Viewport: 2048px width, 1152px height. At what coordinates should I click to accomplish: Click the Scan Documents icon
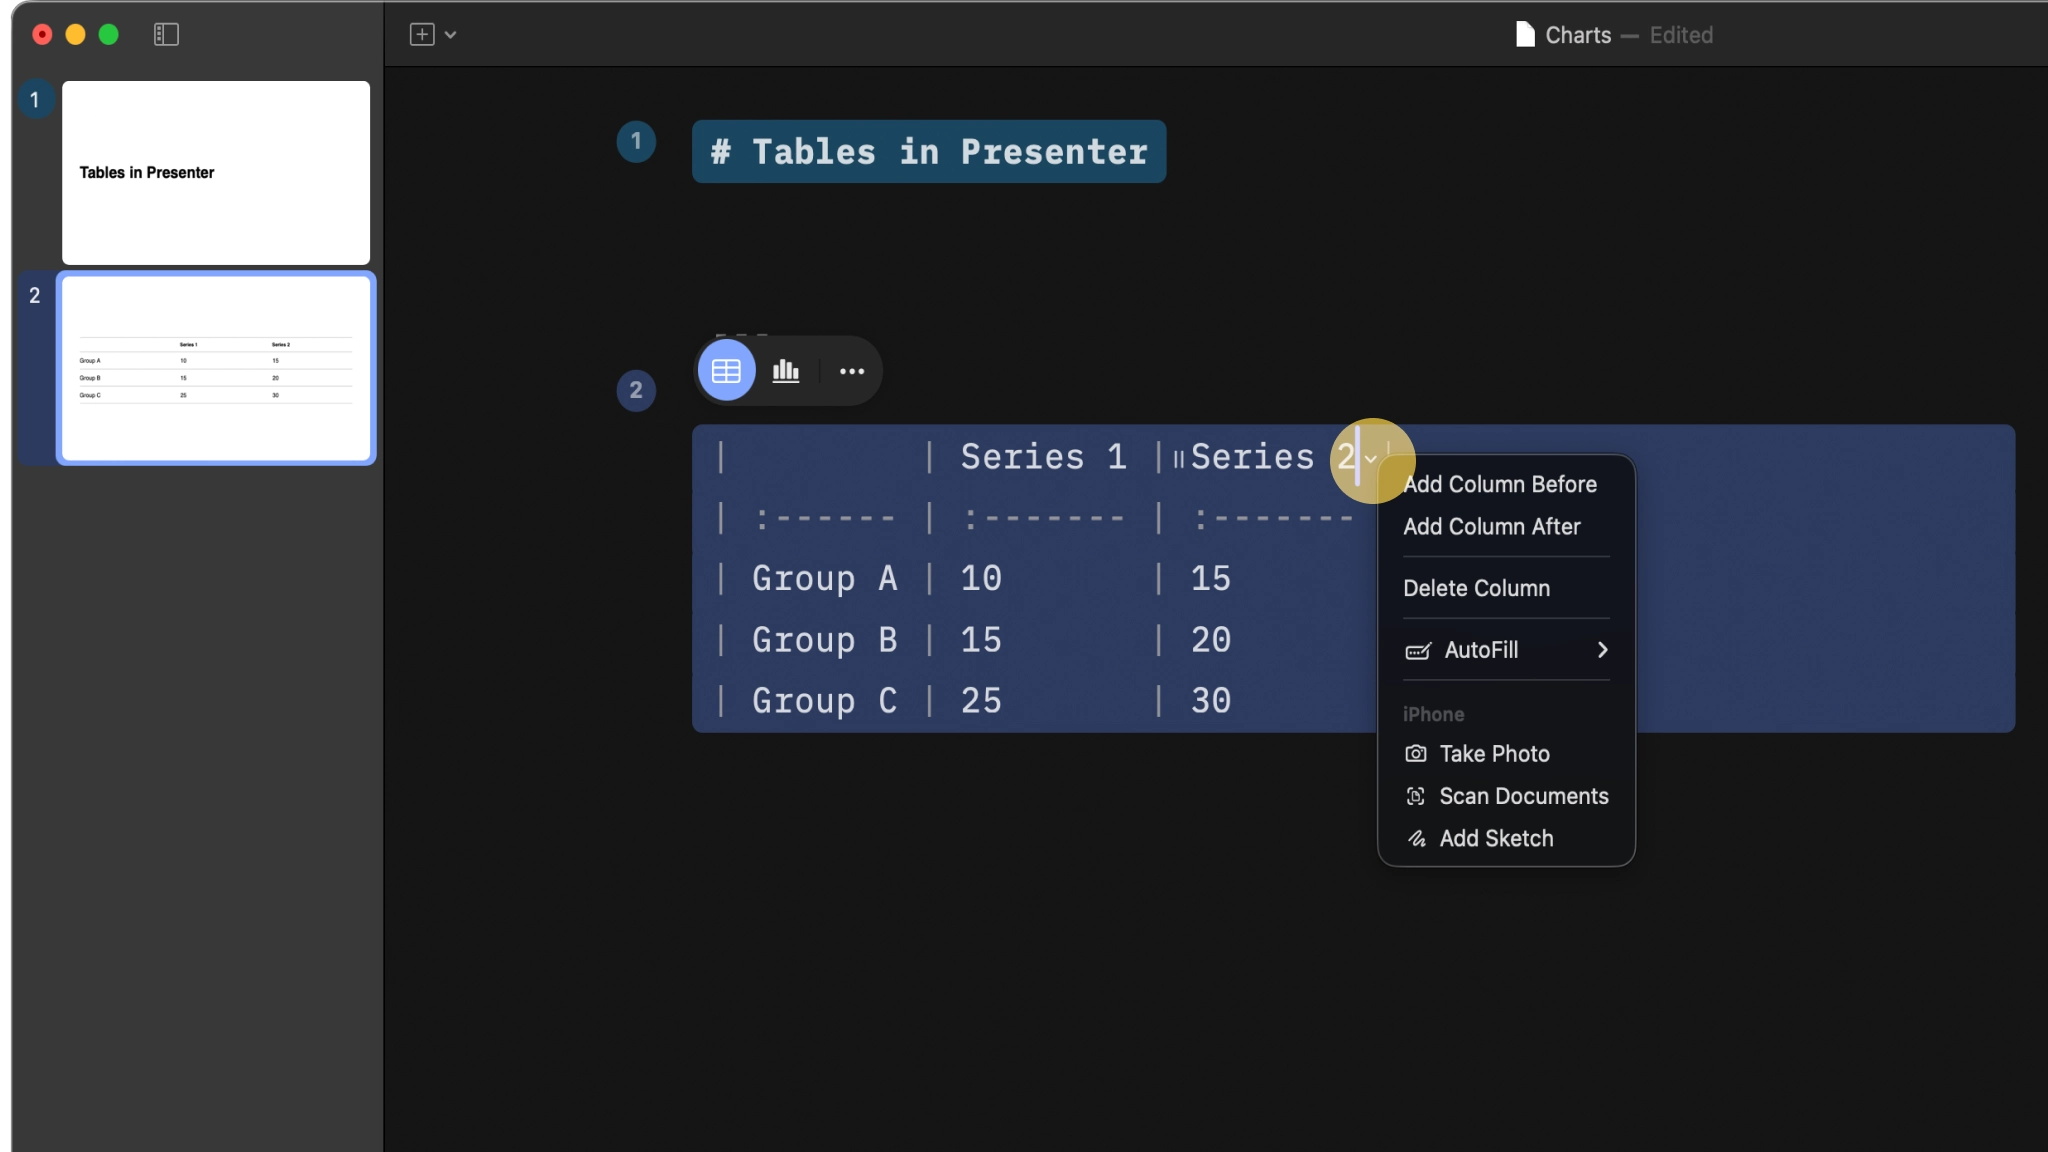1417,796
